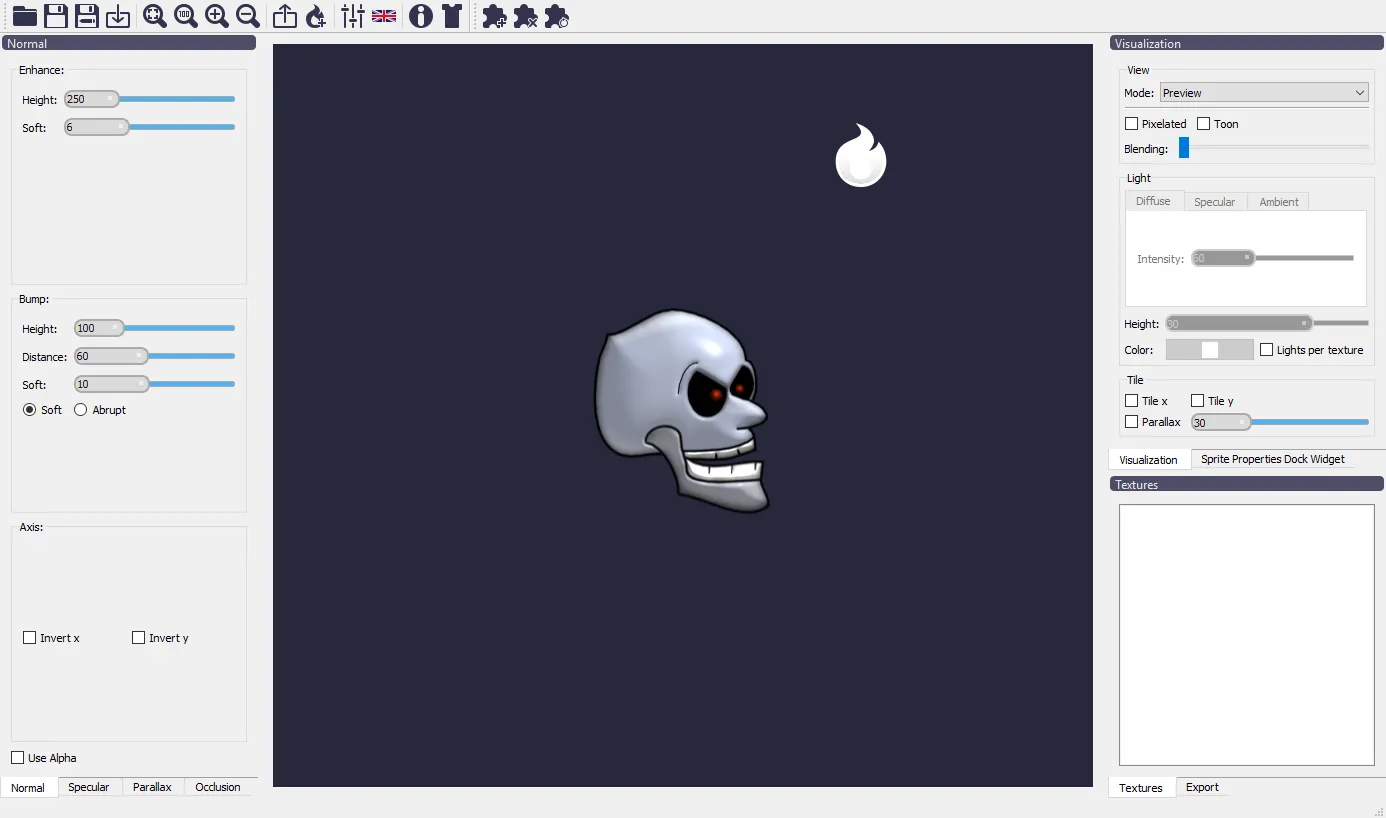
Task: Open the Ambient light tab
Action: point(1279,202)
